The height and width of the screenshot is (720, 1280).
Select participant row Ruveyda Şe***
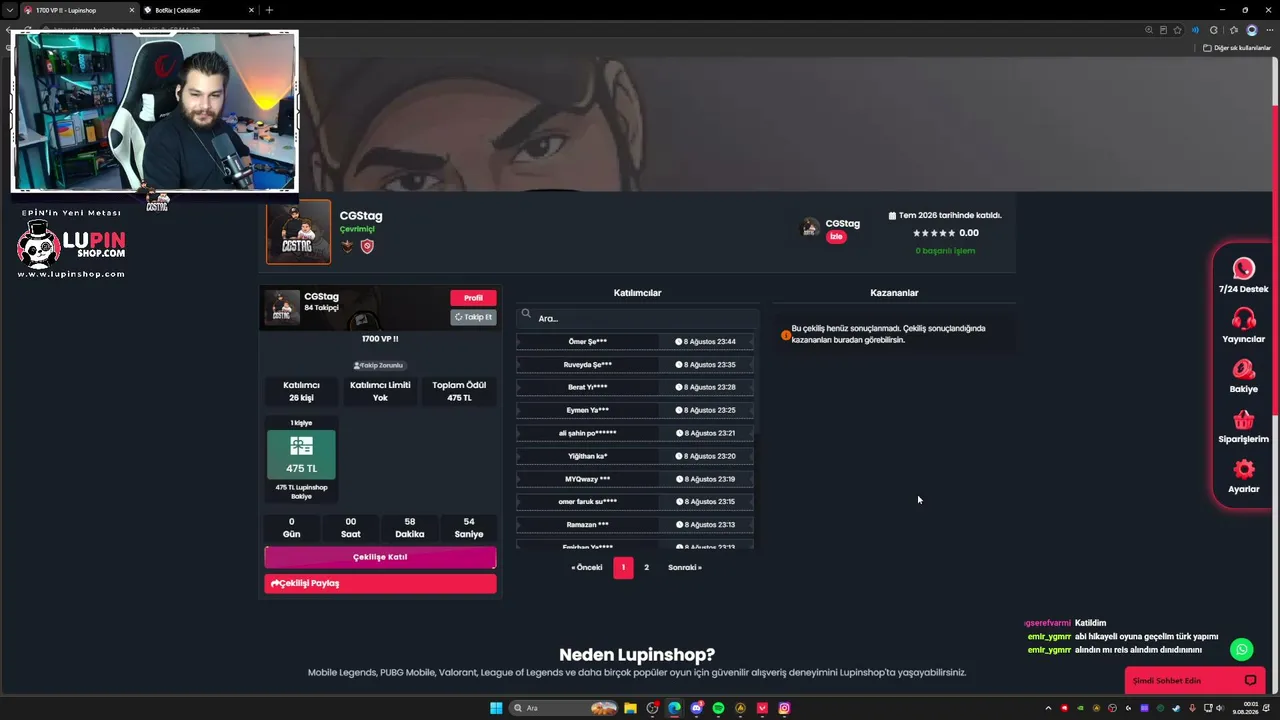click(x=636, y=365)
